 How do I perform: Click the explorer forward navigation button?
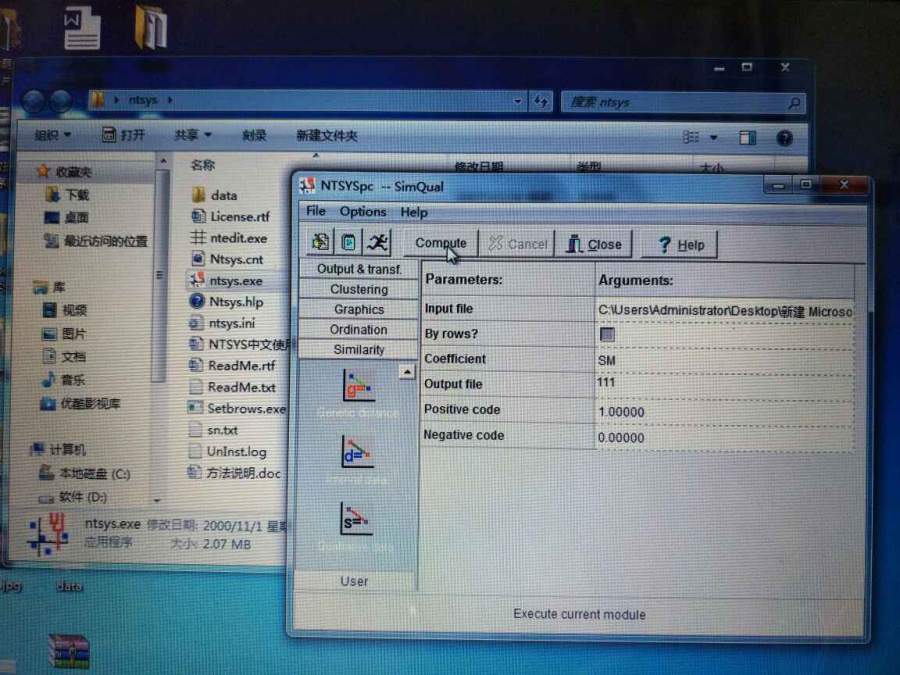[x=61, y=100]
